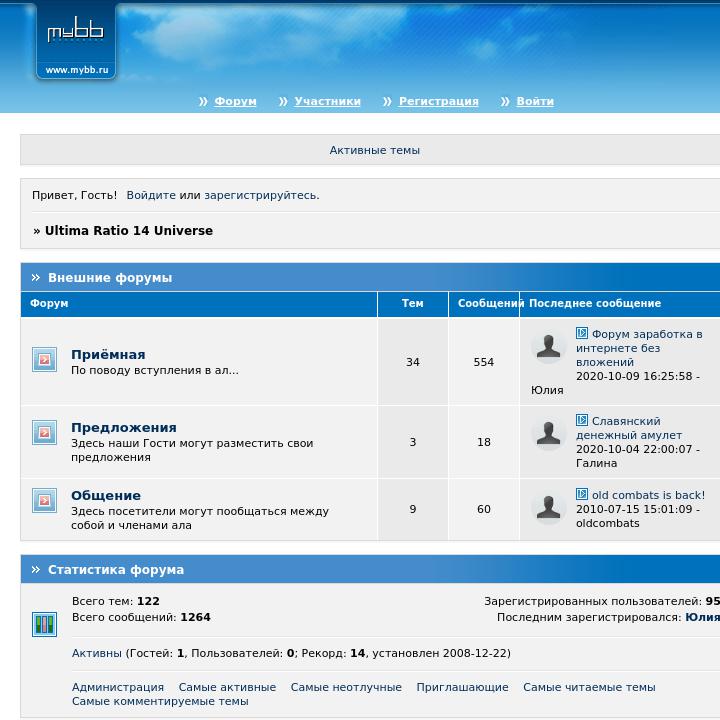Screen dimensions: 720x720
Task: Open the Участники navigation link
Action: (x=327, y=101)
